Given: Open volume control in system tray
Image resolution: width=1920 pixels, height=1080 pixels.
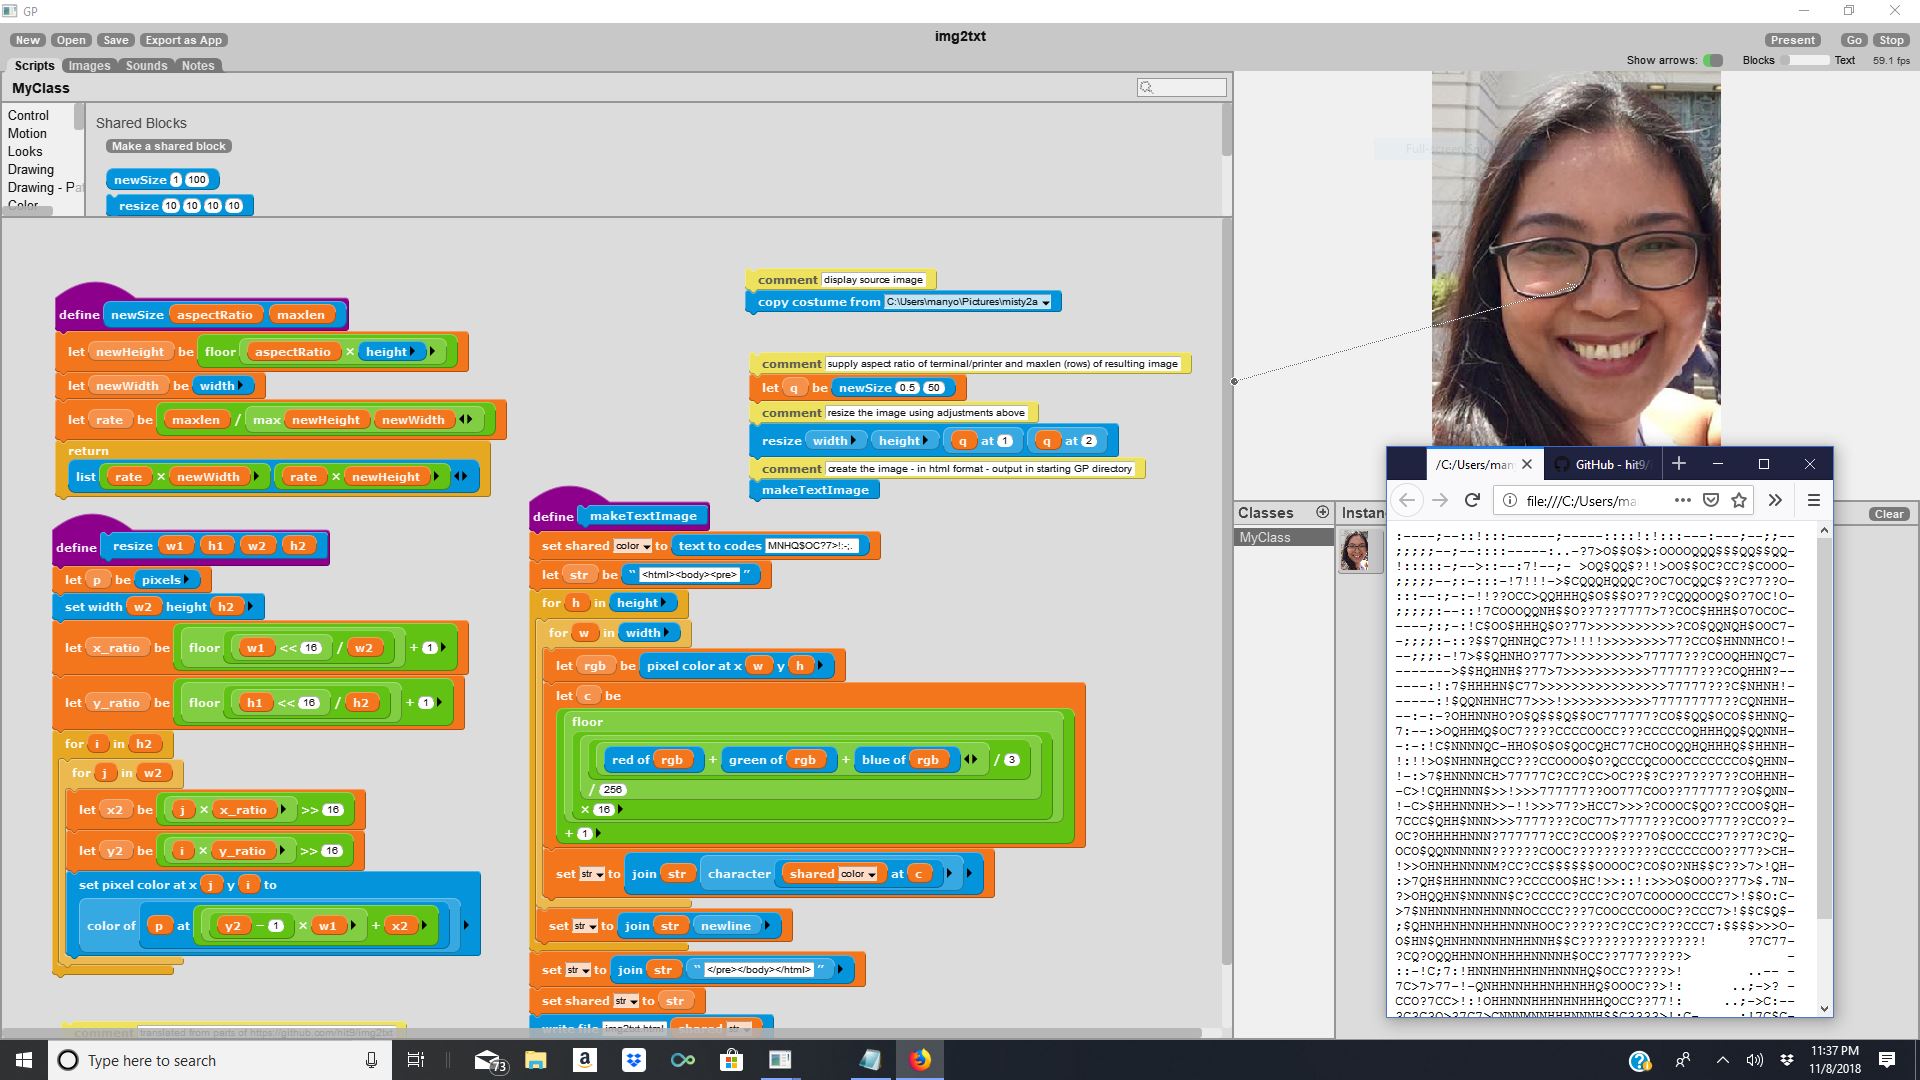Looking at the screenshot, I should [x=1754, y=1060].
